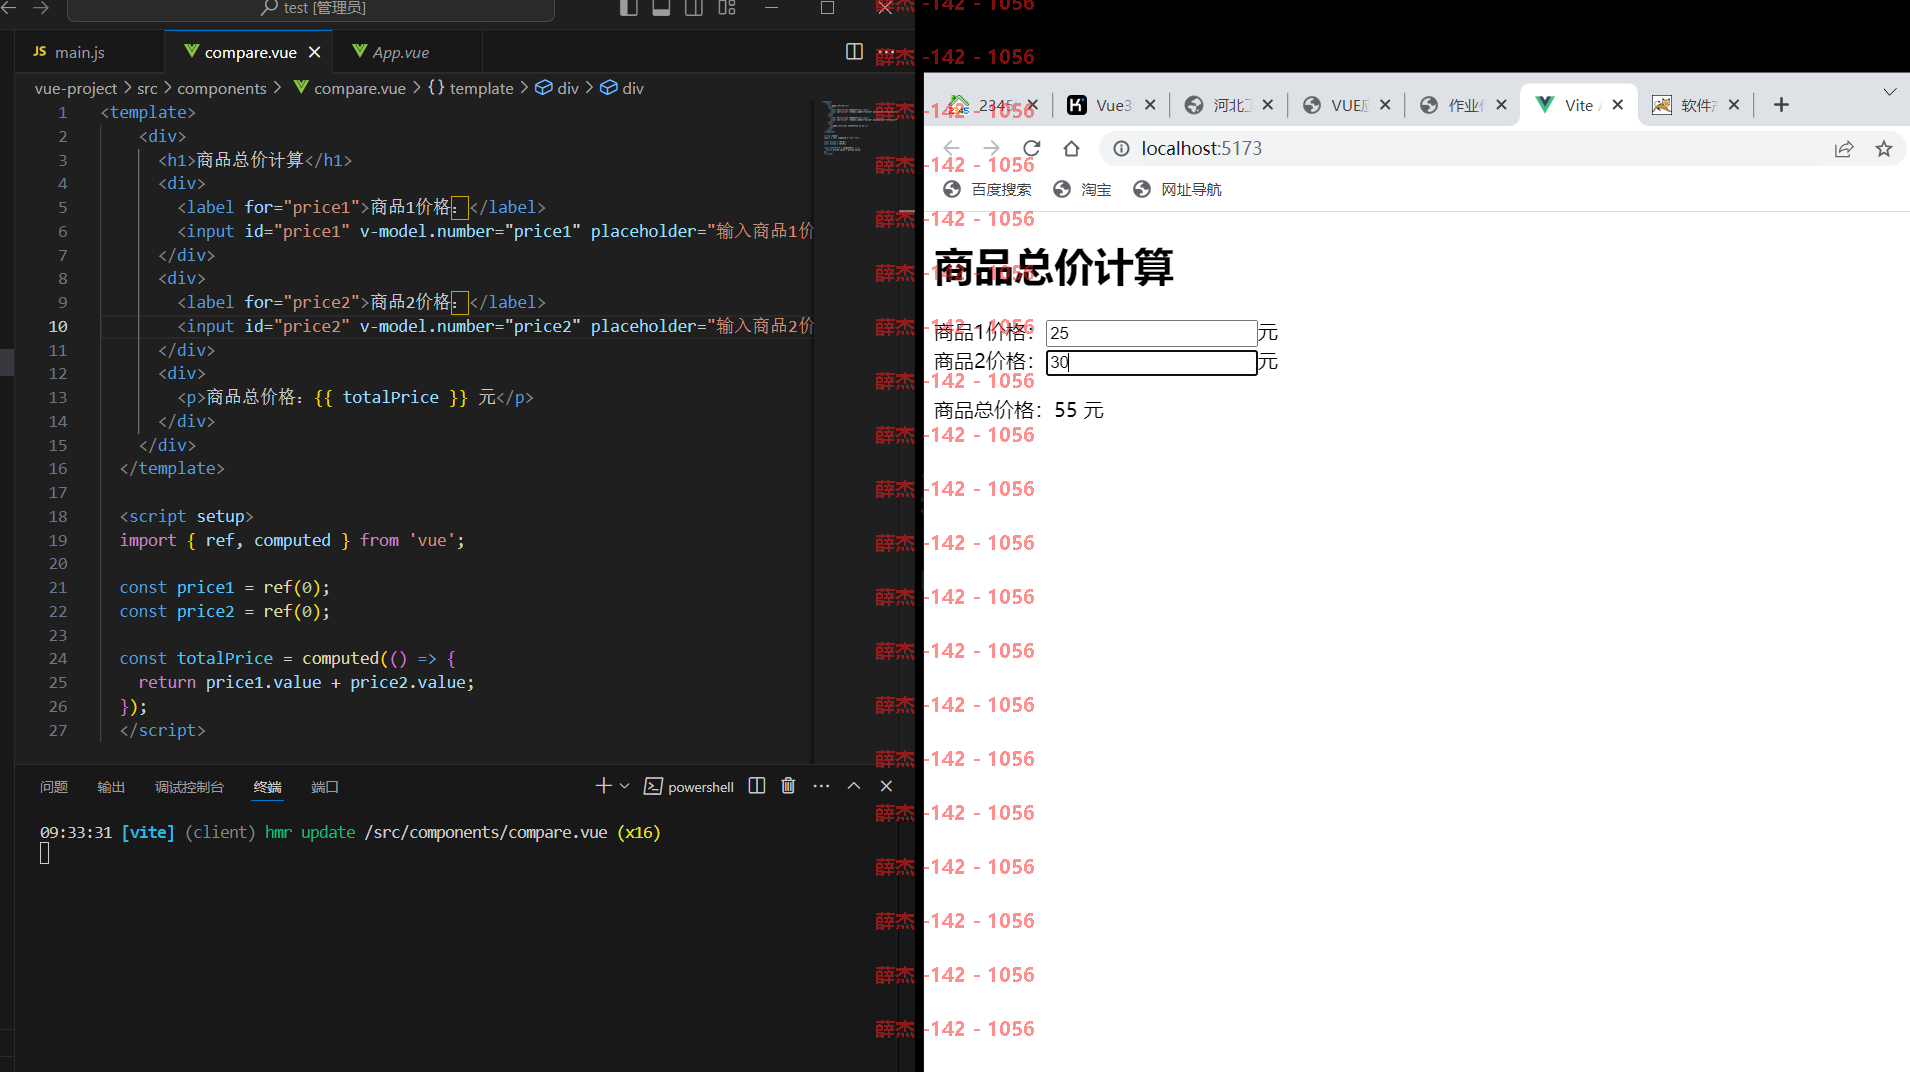Open a new browser tab

tap(1781, 105)
